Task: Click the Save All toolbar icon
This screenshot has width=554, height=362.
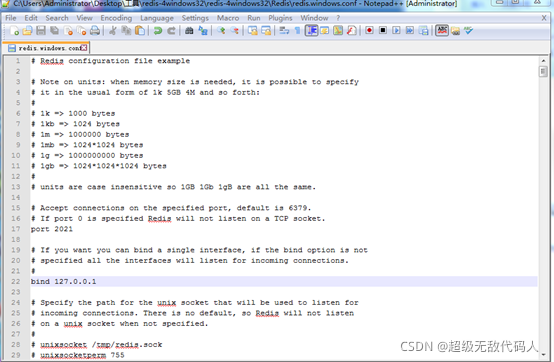Action: (x=54, y=31)
